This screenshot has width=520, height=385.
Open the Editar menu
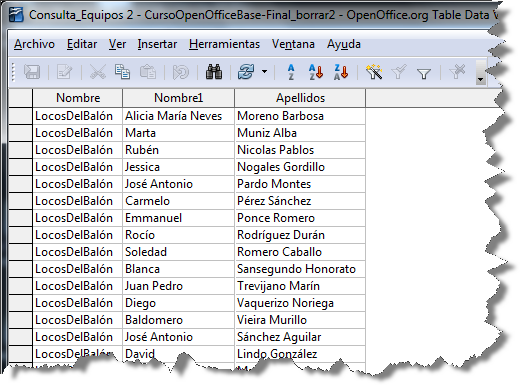click(x=82, y=44)
